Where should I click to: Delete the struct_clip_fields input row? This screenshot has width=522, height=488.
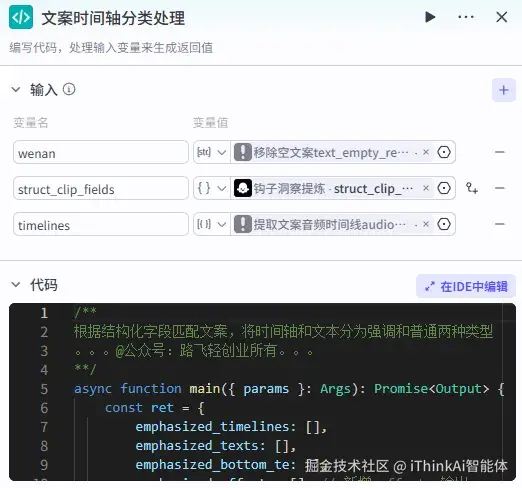pos(500,188)
